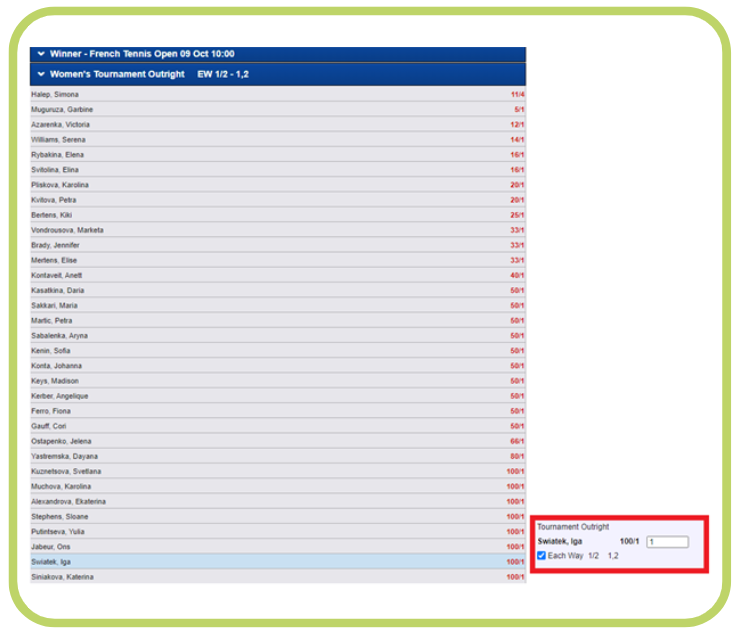The height and width of the screenshot is (638, 741).
Task: Select Muguruza, Garbine odds 5/1
Action: (x=519, y=110)
